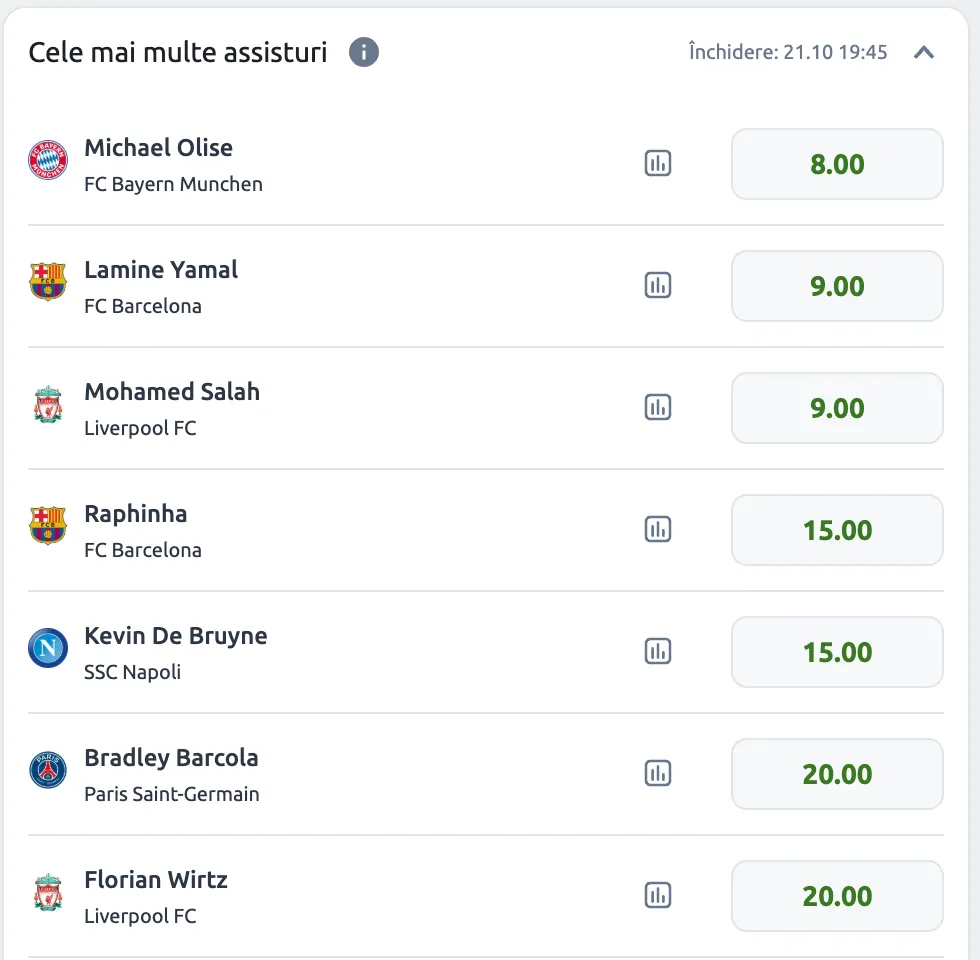Choose Mohamed Salah 9.00 odds button

click(837, 408)
